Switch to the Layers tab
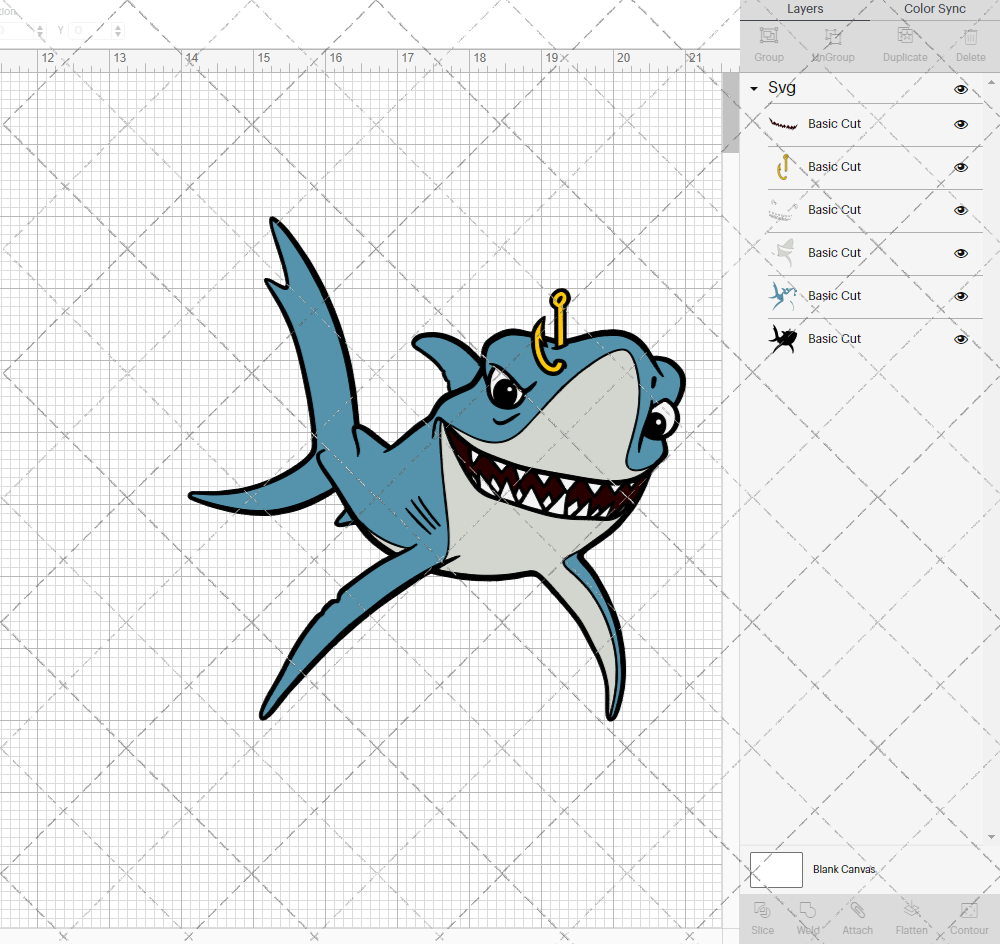The height and width of the screenshot is (944, 1000). (805, 9)
